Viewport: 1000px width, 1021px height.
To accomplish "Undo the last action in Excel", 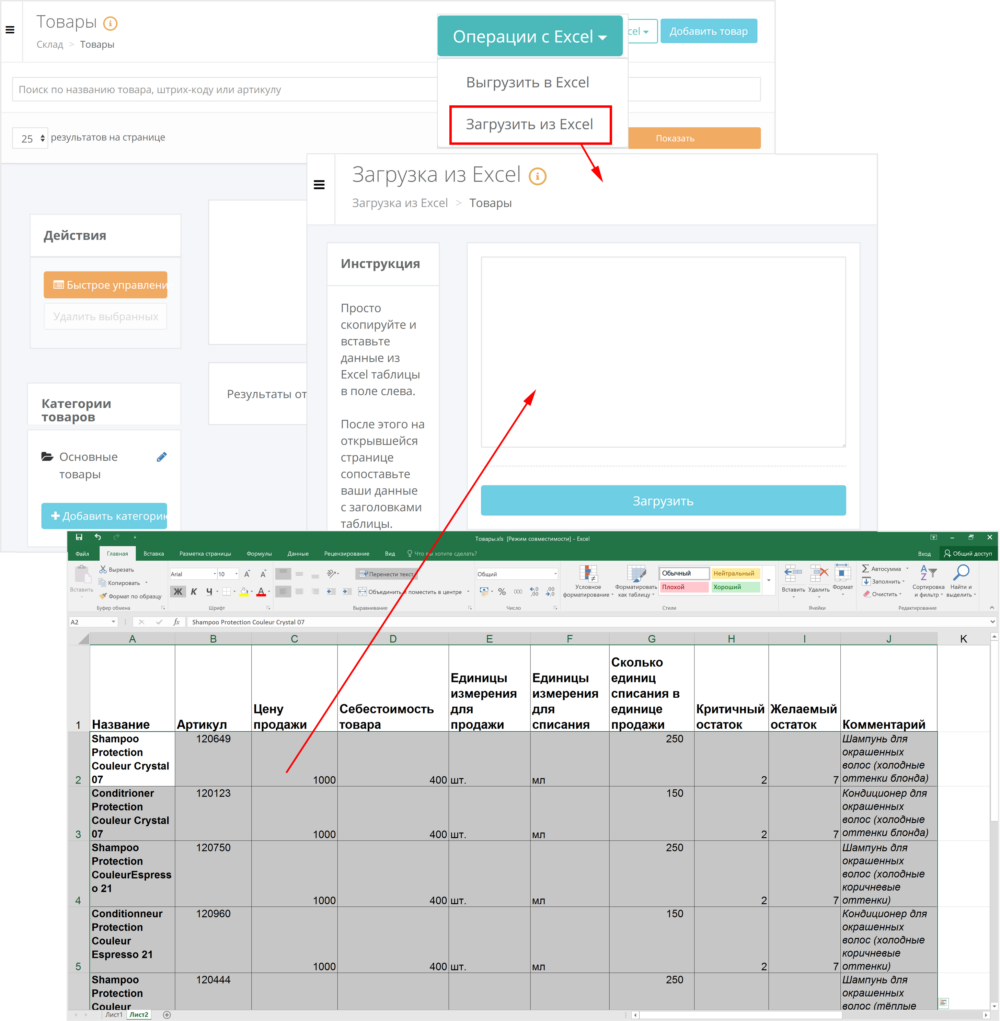I will click(98, 537).
